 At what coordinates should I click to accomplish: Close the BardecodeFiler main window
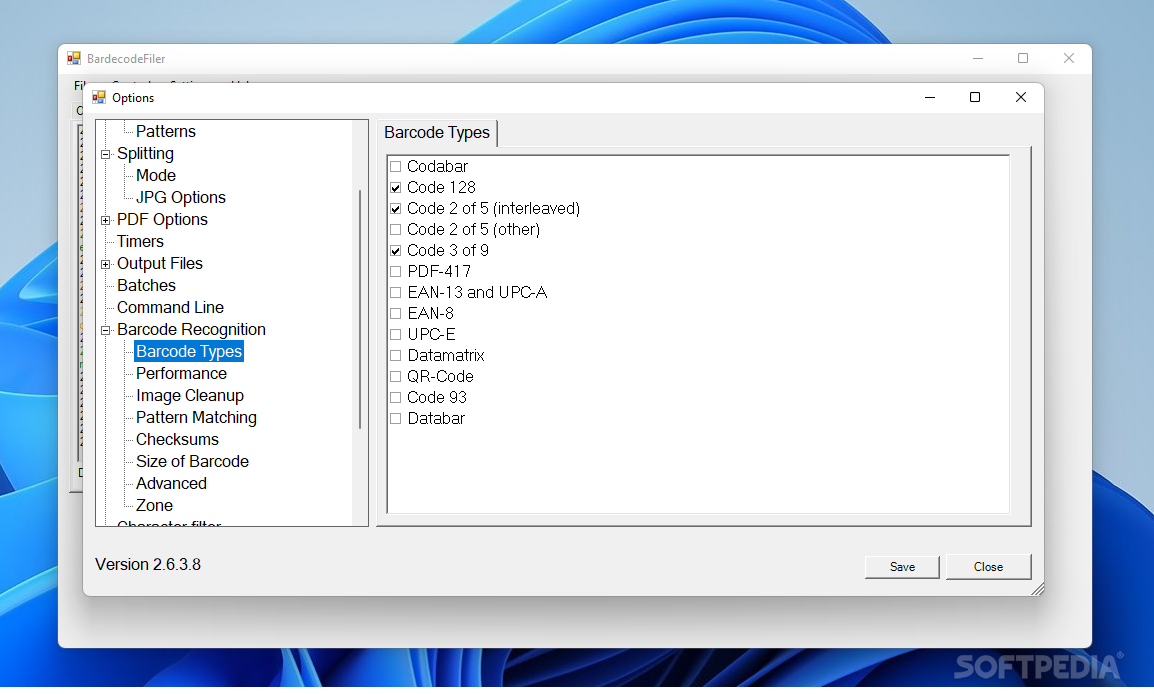[x=1069, y=58]
